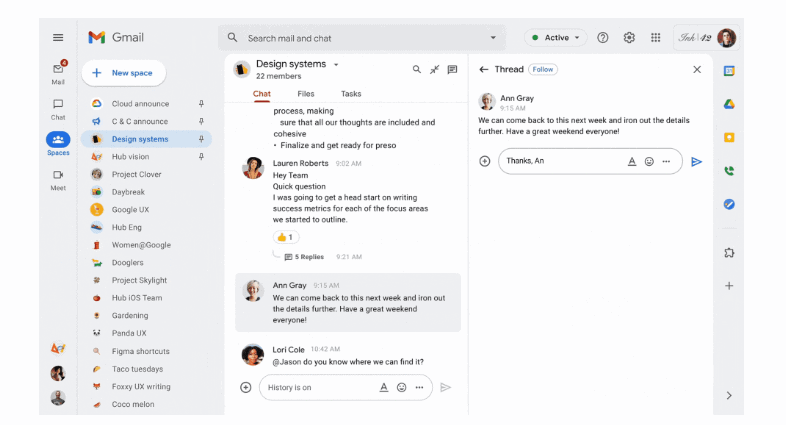Open Google Keep side panel
Image resolution: width=786 pixels, height=425 pixels.
[x=729, y=137]
